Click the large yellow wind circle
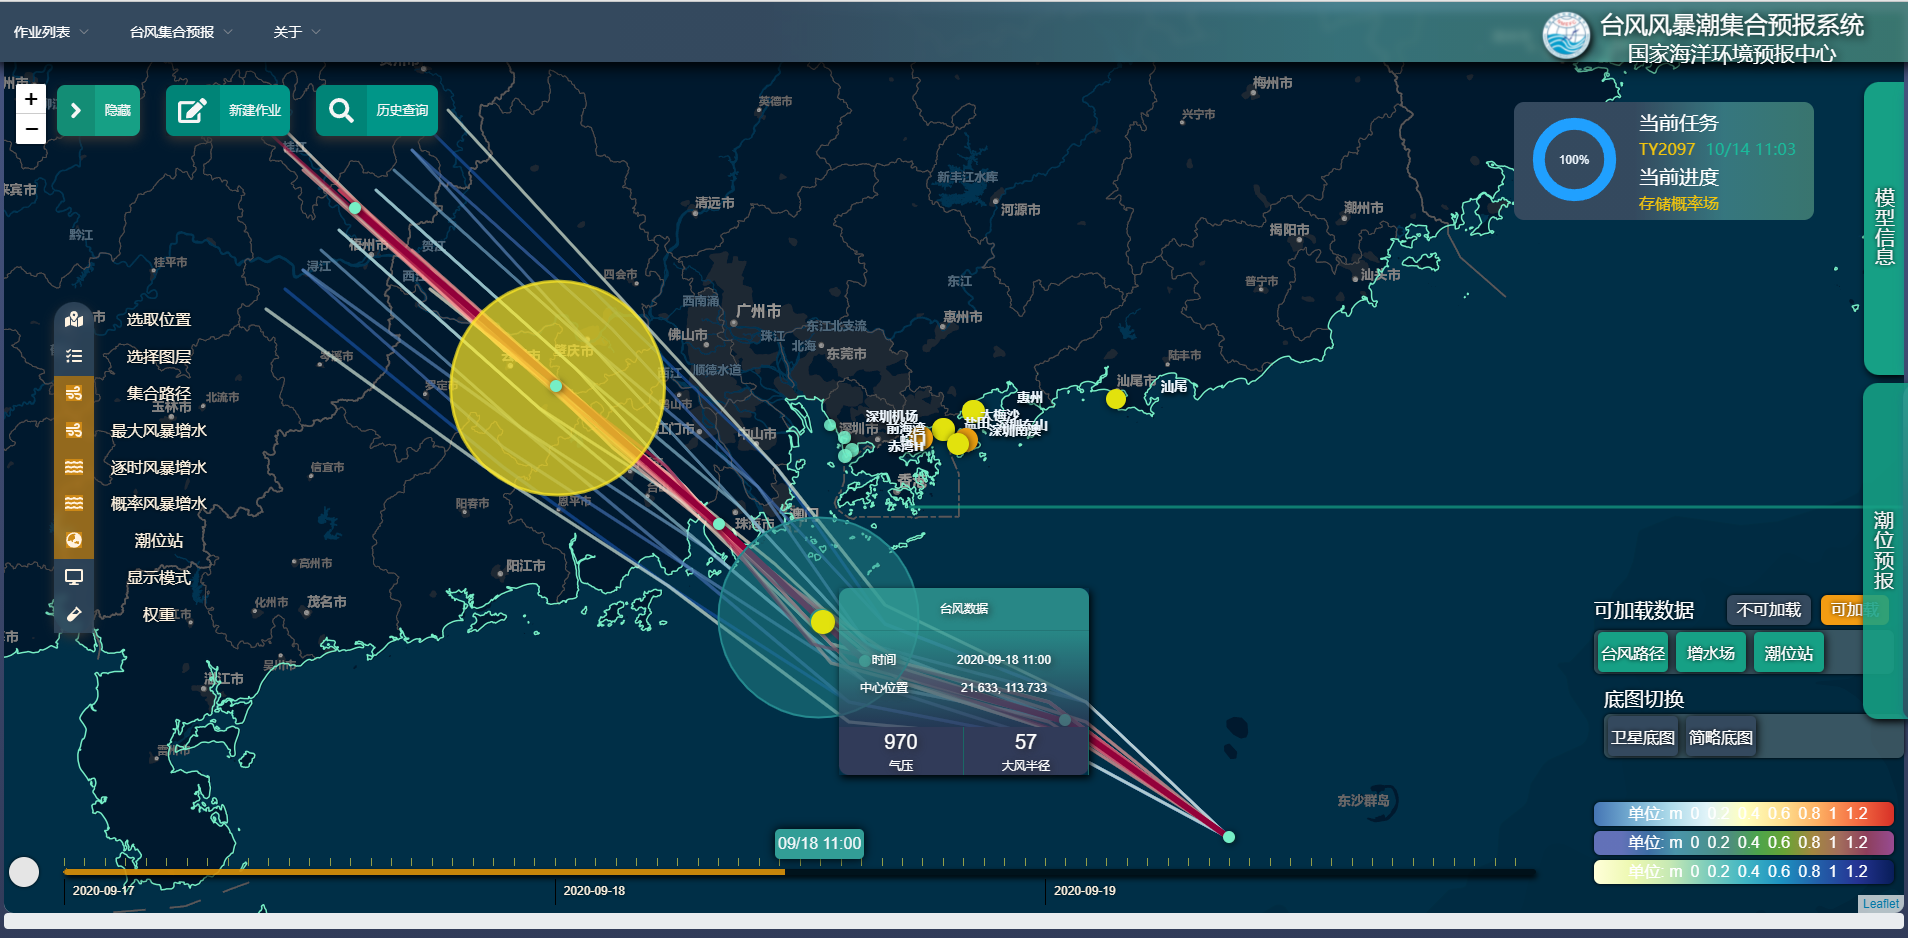This screenshot has height=938, width=1908. coord(557,388)
